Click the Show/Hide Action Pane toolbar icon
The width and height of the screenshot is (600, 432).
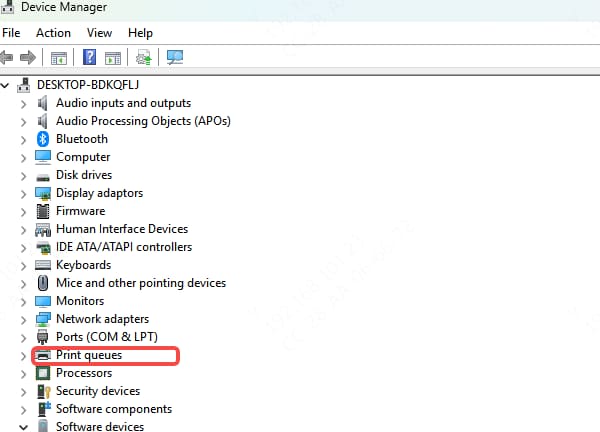click(113, 58)
